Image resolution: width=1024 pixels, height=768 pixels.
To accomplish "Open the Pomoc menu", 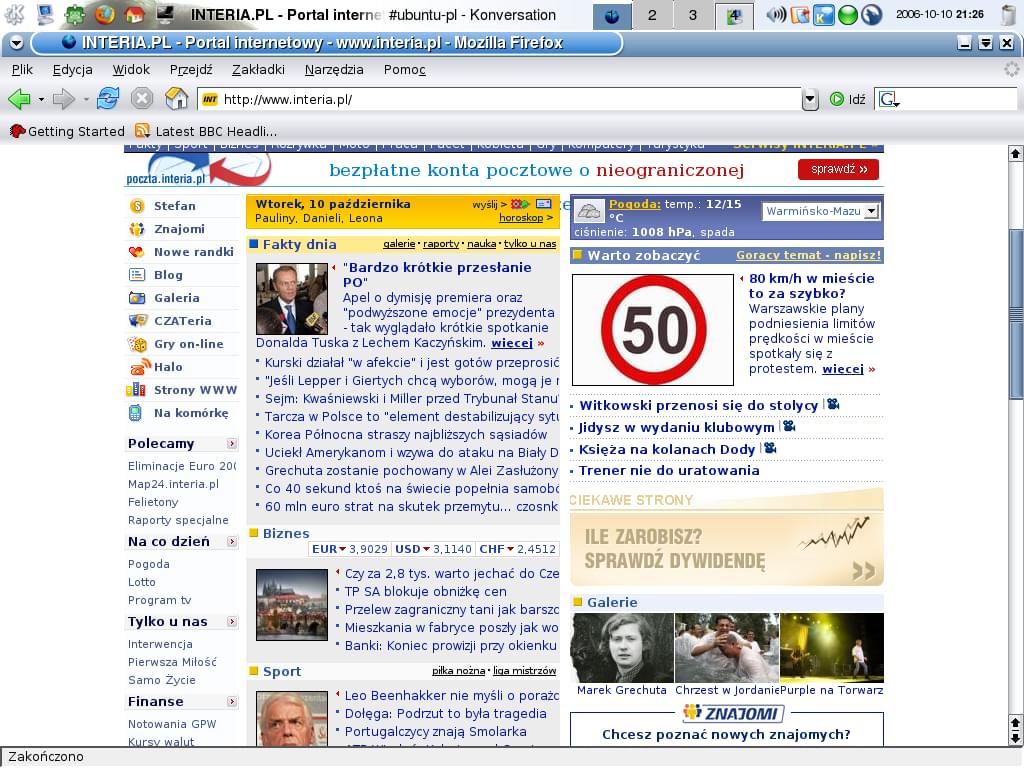I will point(405,70).
